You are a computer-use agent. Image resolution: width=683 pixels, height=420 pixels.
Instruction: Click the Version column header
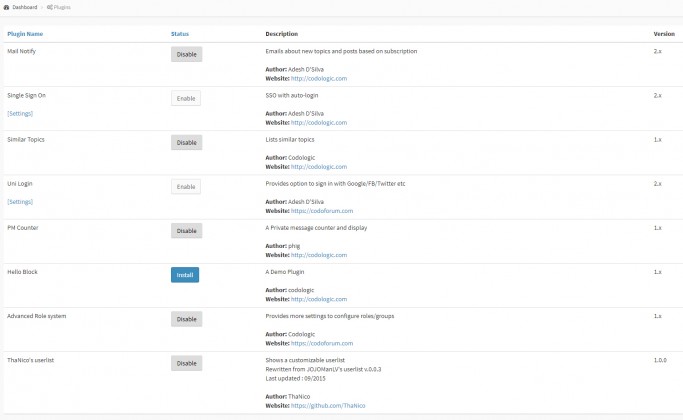pos(664,34)
